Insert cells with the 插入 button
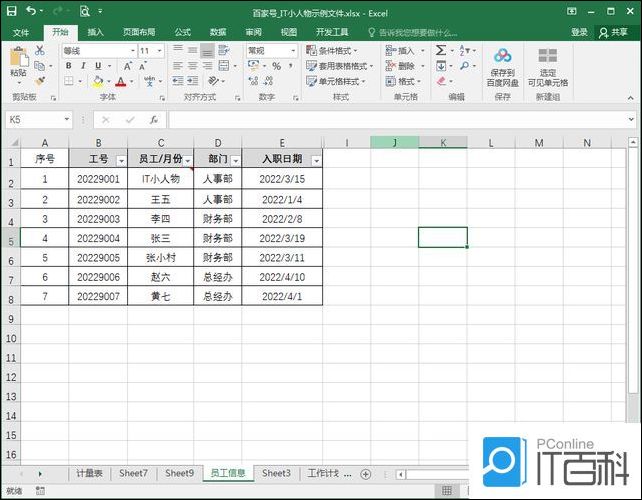Screen dimensions: 642x500 coord(400,51)
